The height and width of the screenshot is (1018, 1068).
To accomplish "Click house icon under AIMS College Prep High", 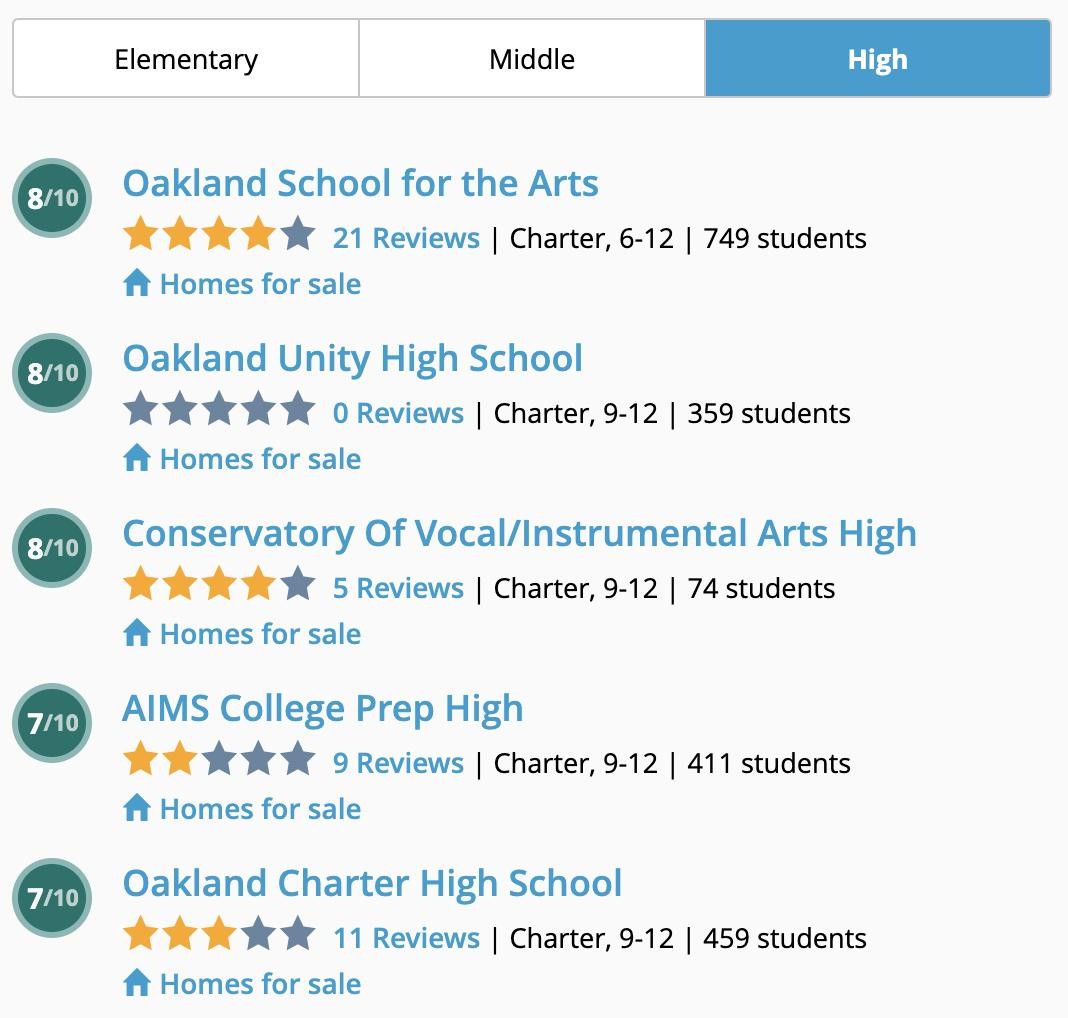I will click(137, 809).
